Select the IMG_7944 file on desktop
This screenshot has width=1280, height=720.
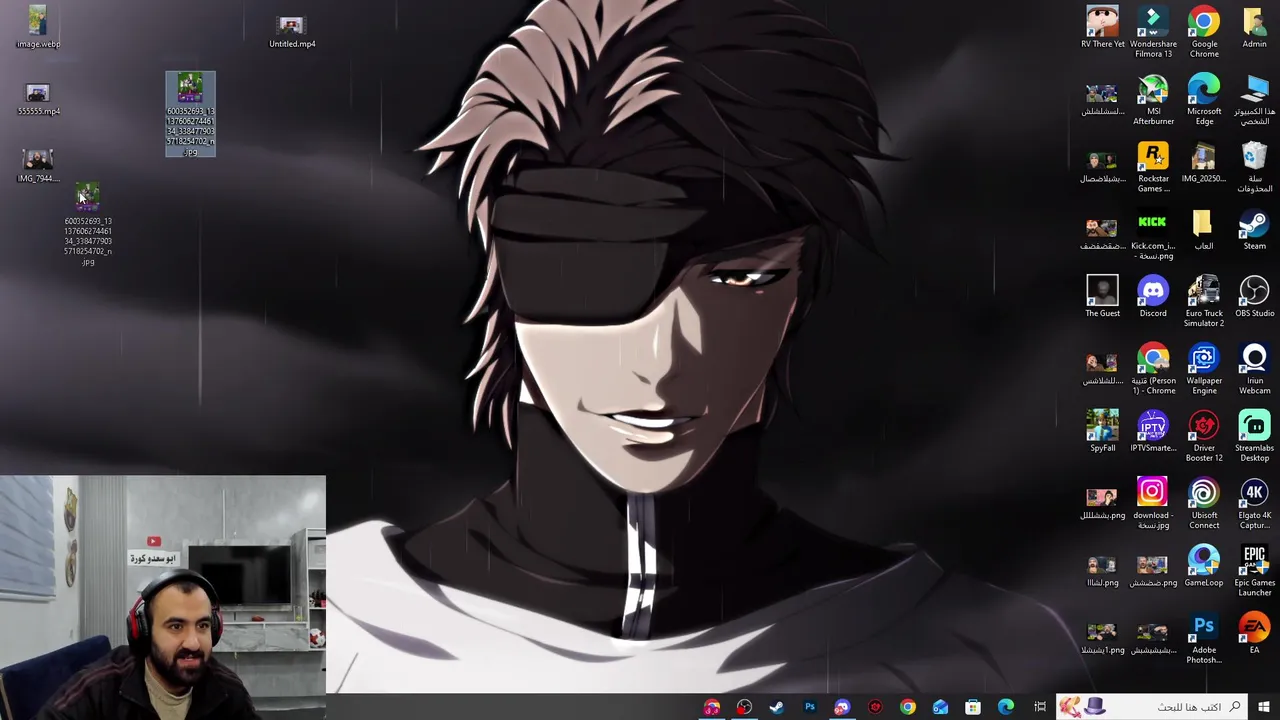coord(38,166)
